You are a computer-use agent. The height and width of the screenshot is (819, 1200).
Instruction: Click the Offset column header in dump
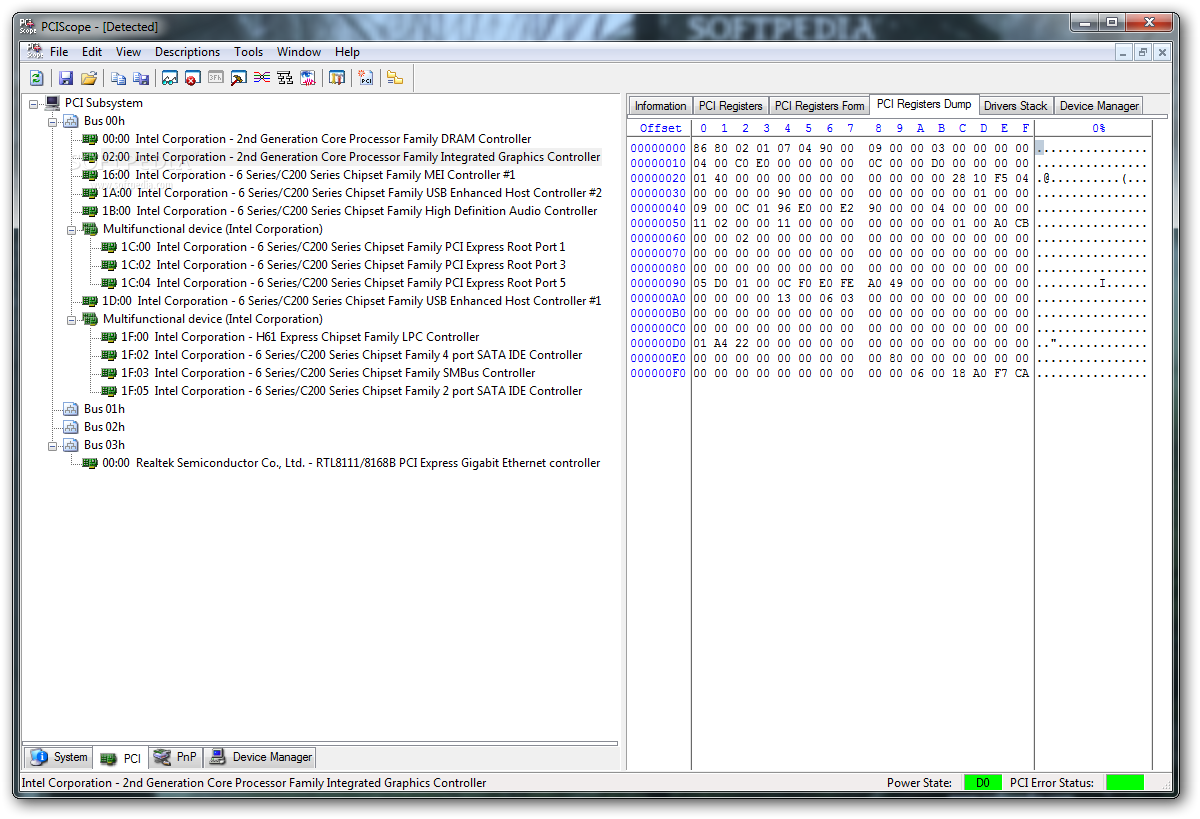coord(660,128)
